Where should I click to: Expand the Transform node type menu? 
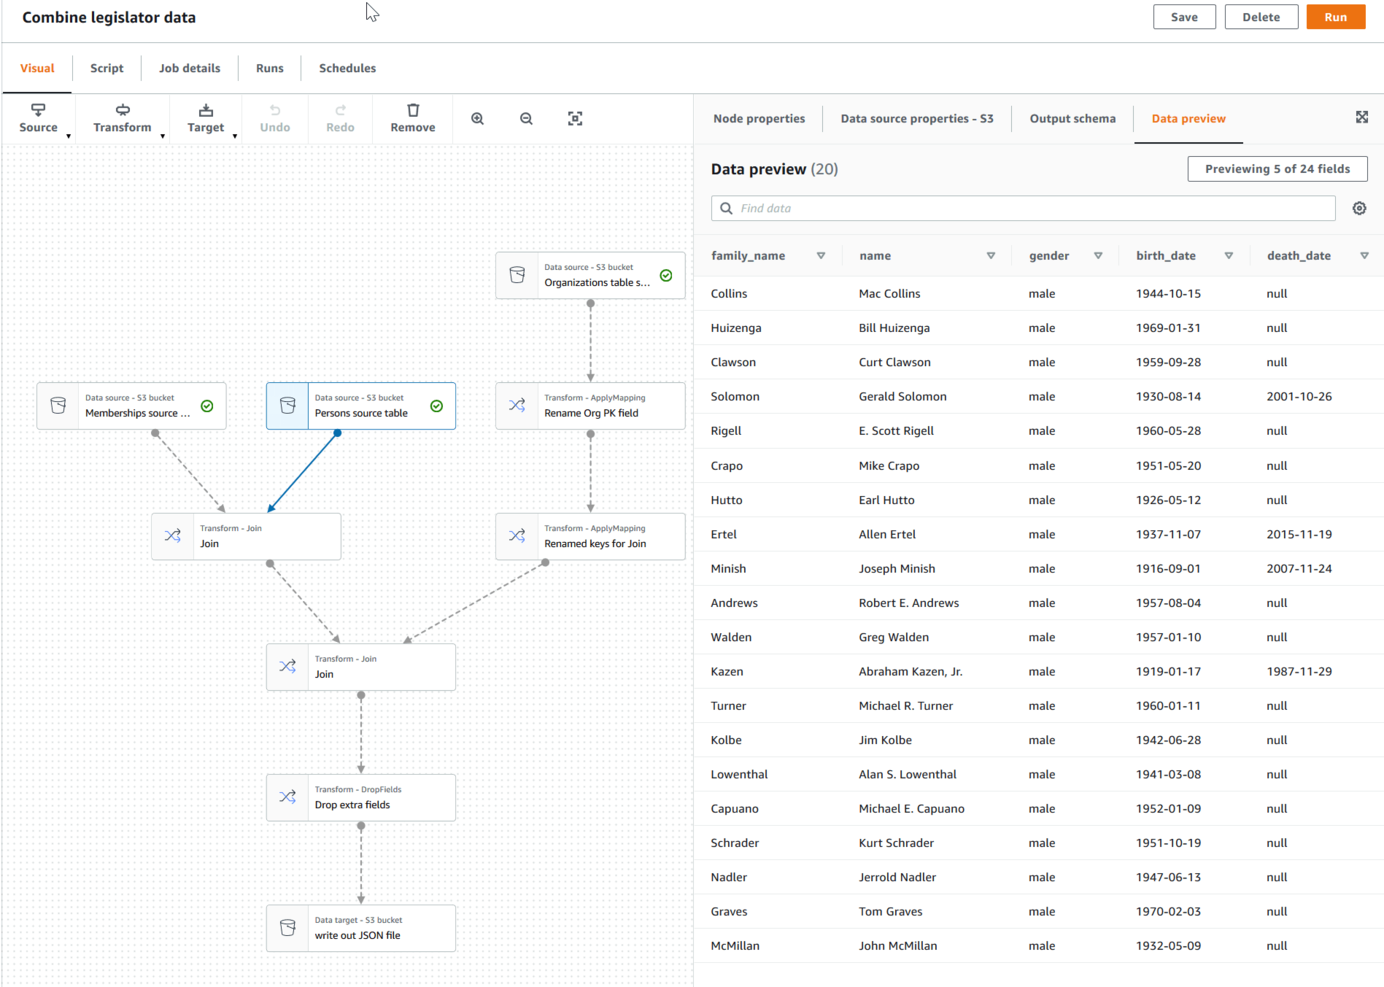[163, 135]
